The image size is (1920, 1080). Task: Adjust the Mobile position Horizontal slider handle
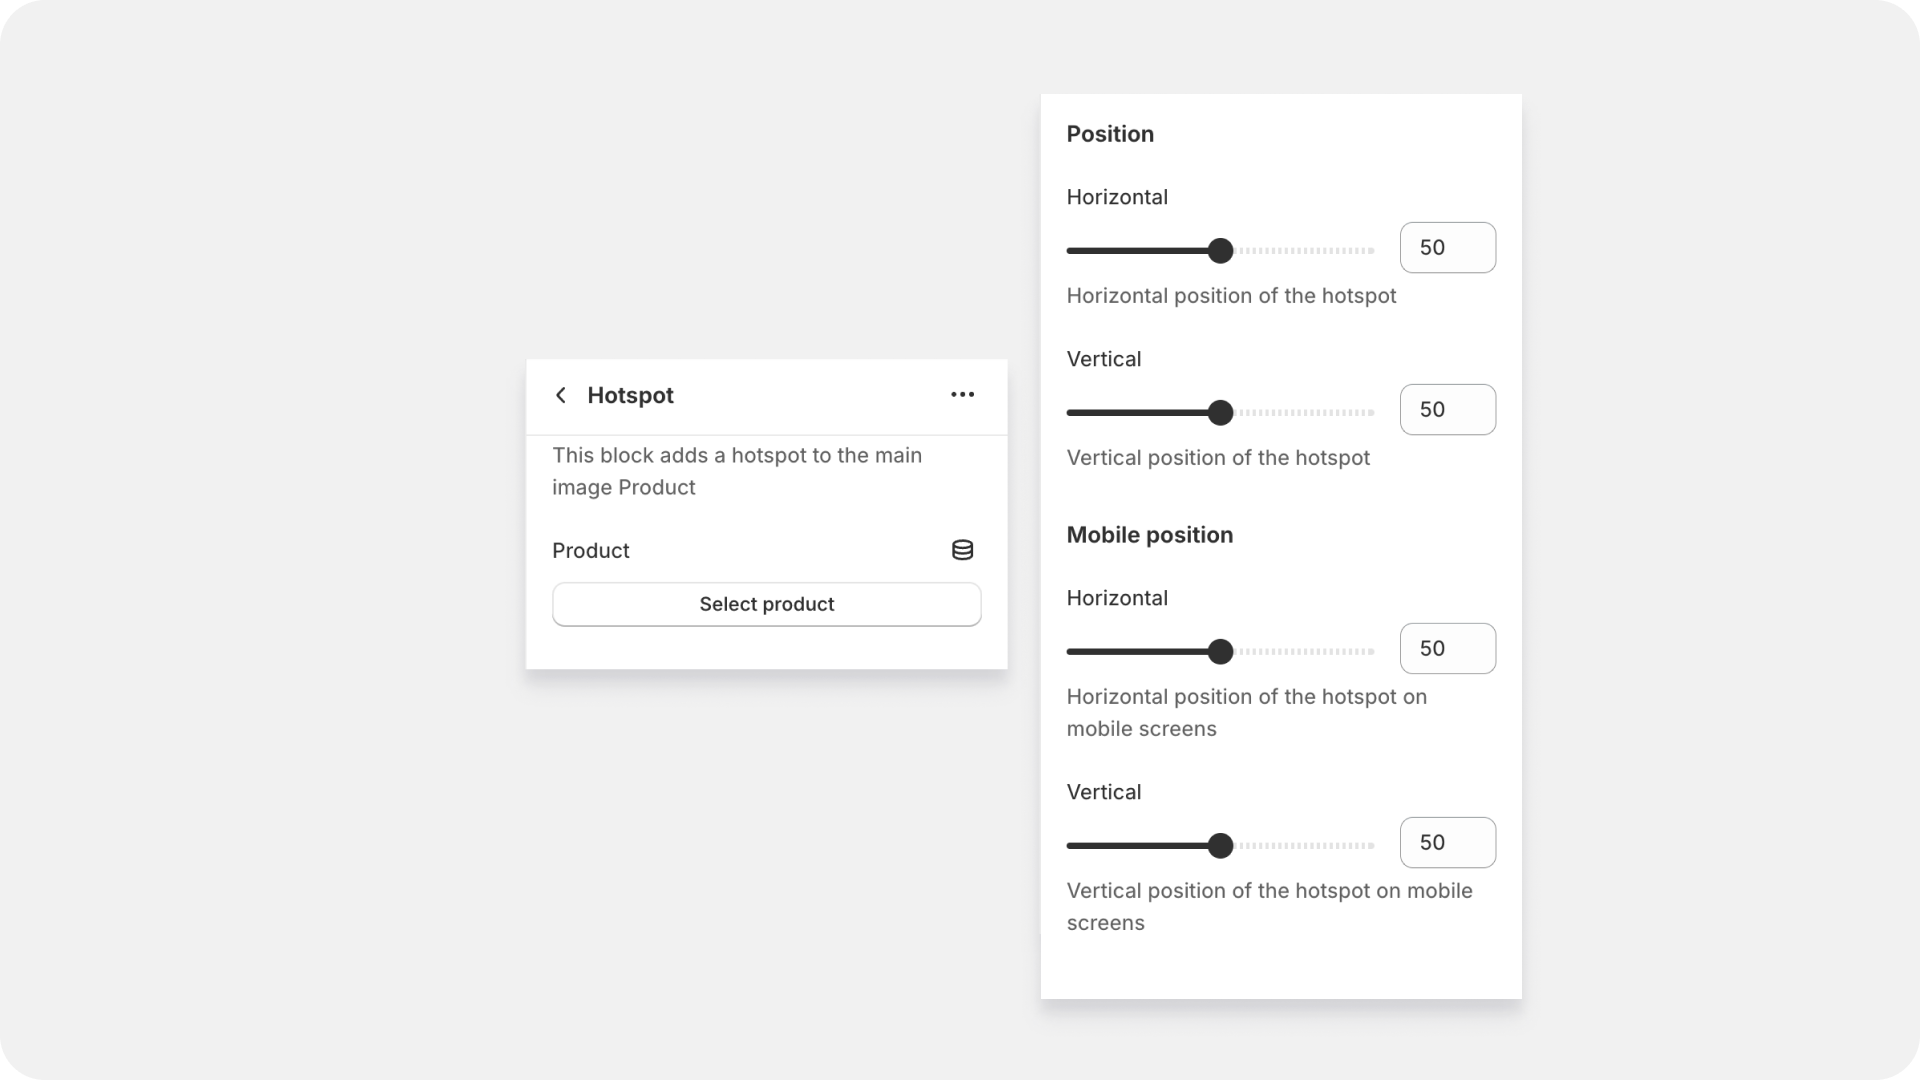(x=1220, y=652)
